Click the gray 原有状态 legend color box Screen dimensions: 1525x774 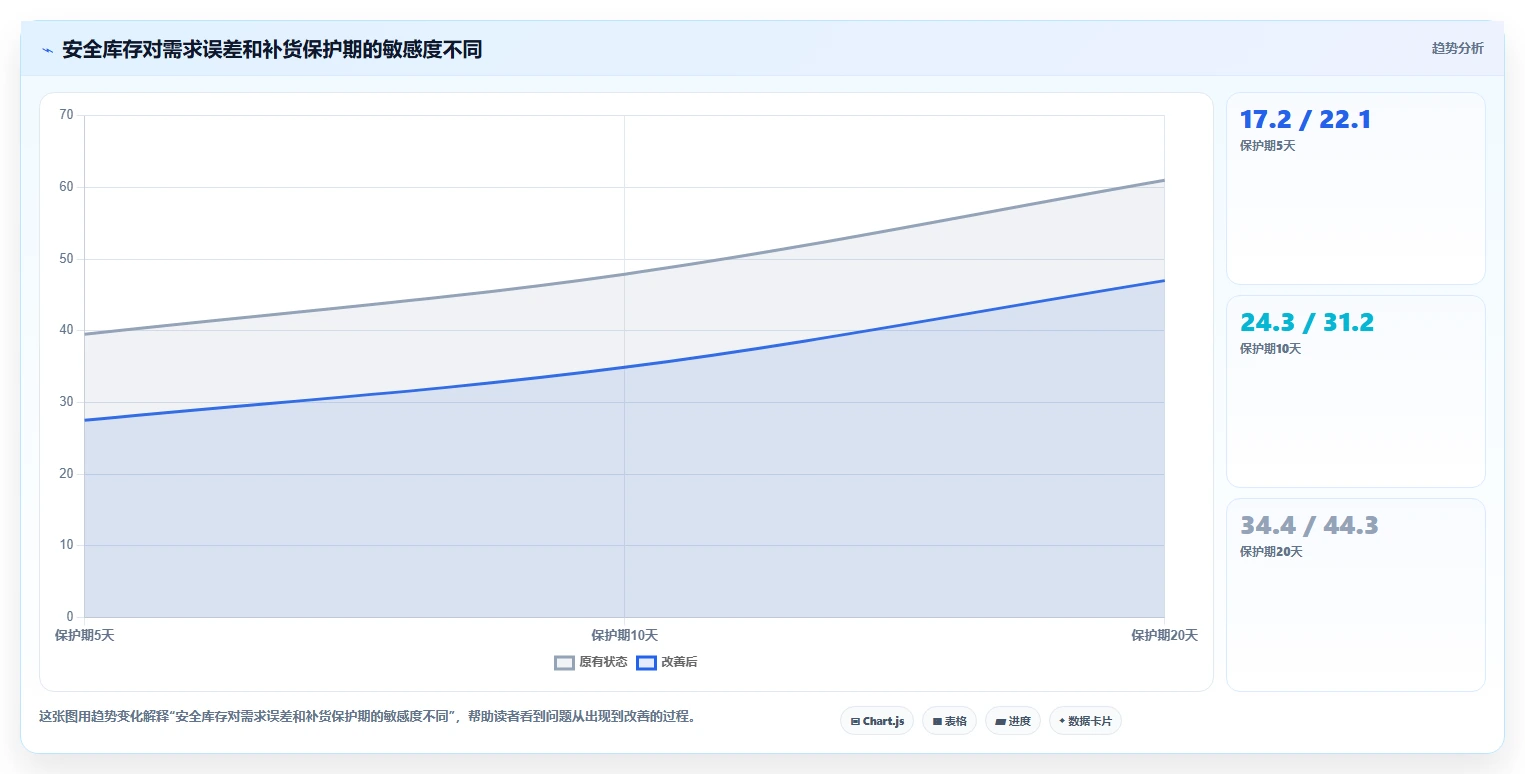pos(565,662)
